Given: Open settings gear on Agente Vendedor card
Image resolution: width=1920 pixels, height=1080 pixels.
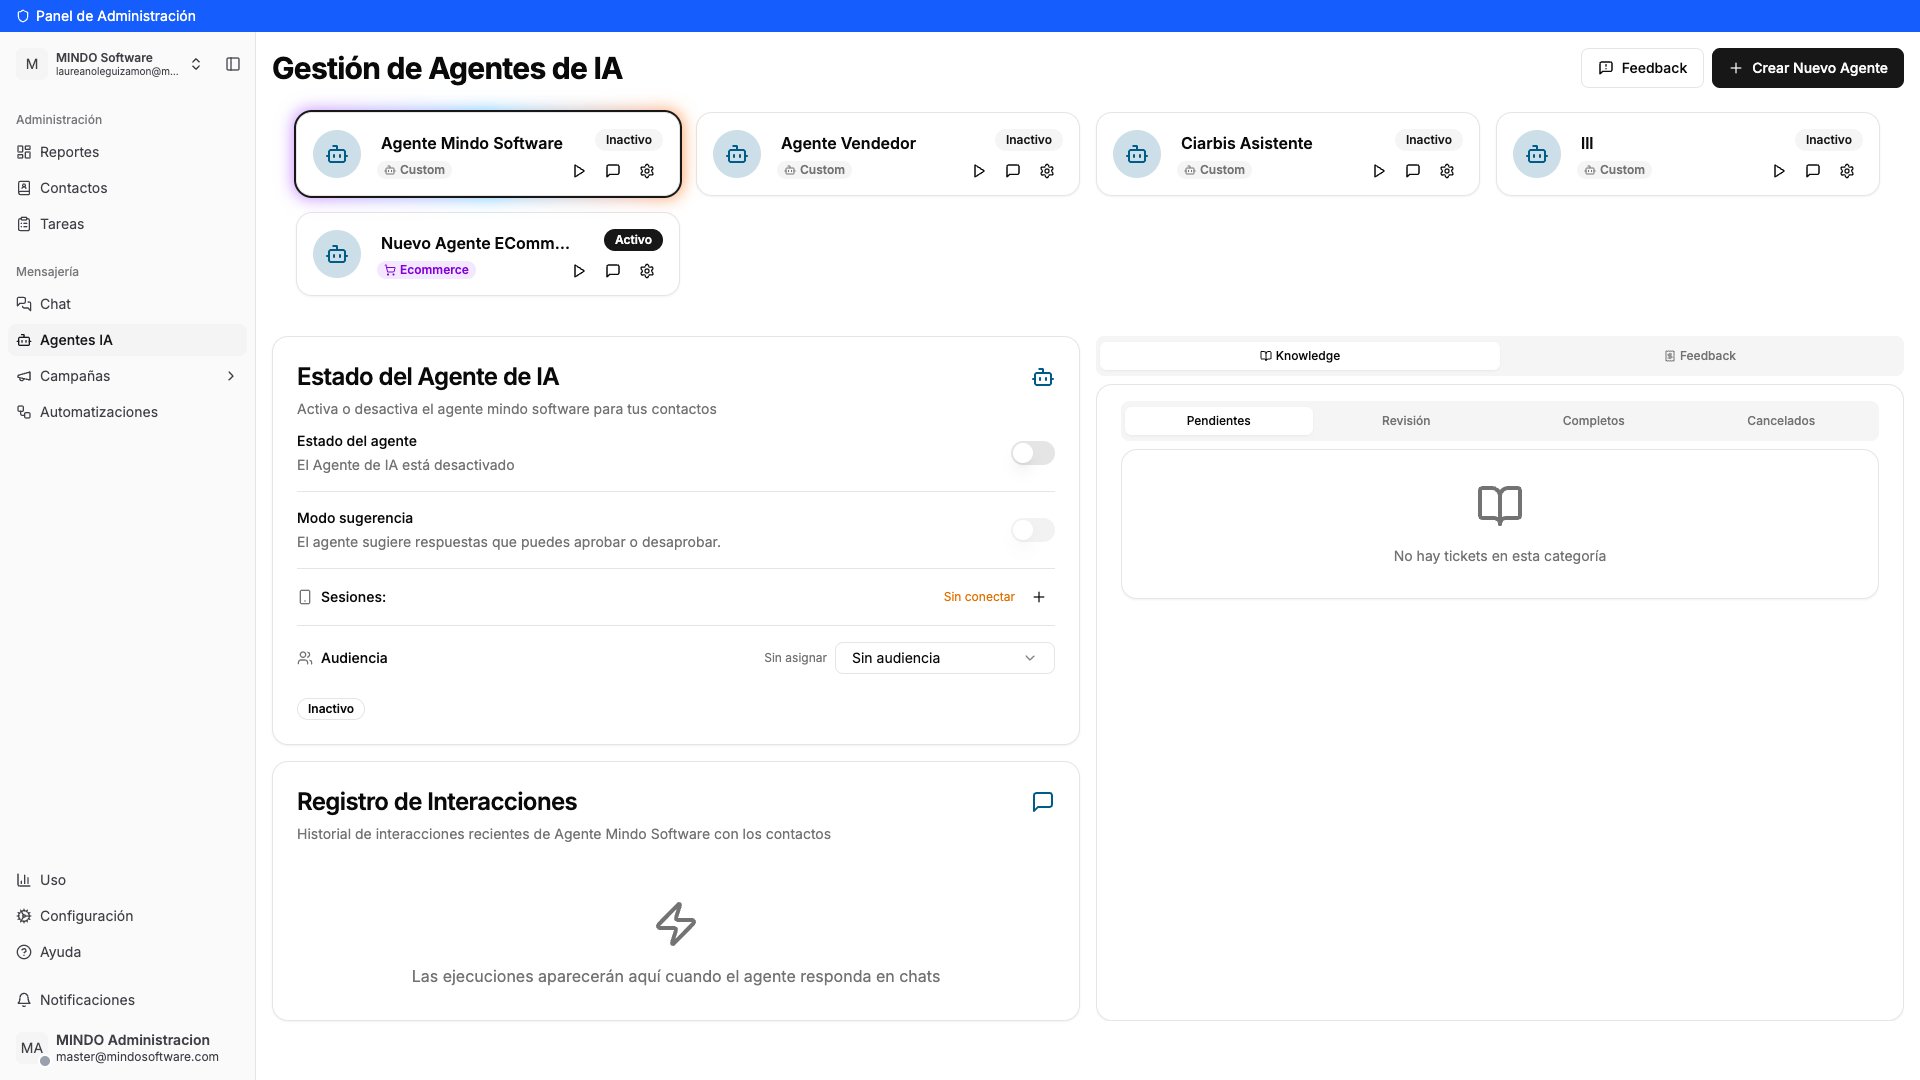Looking at the screenshot, I should click(1047, 171).
